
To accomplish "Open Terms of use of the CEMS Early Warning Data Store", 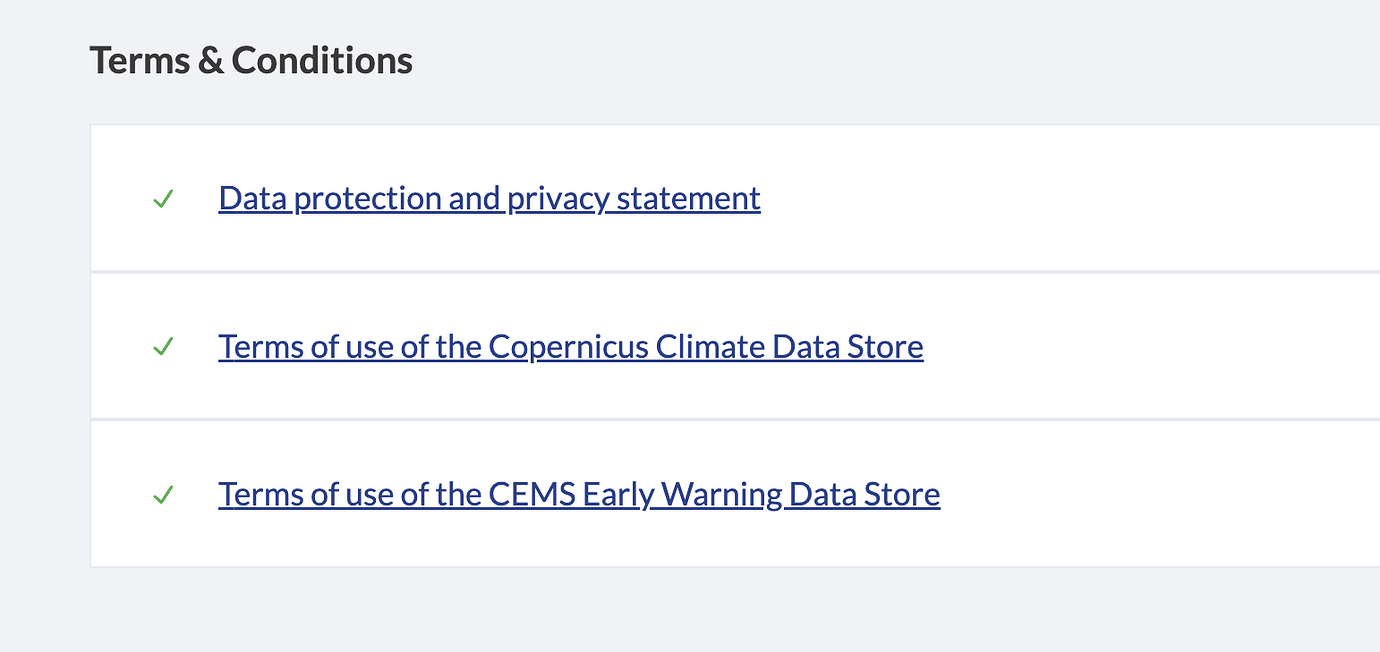I will tap(579, 495).
